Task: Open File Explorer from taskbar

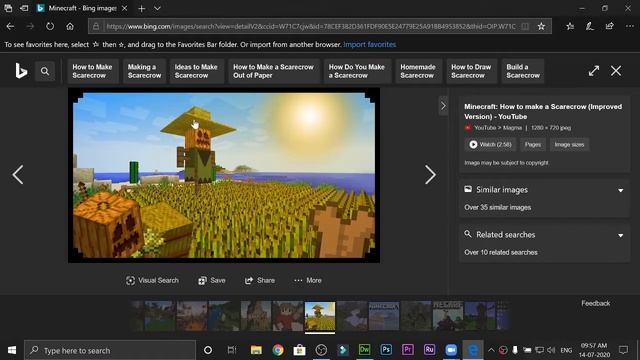Action: coord(256,350)
